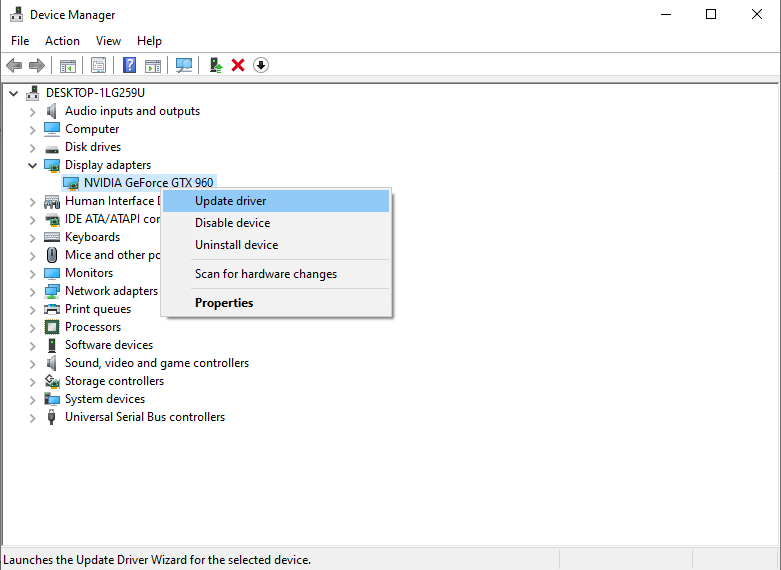This screenshot has height=570, width=781.
Task: Click the Audio inputs and outputs speaker icon
Action: [x=52, y=111]
